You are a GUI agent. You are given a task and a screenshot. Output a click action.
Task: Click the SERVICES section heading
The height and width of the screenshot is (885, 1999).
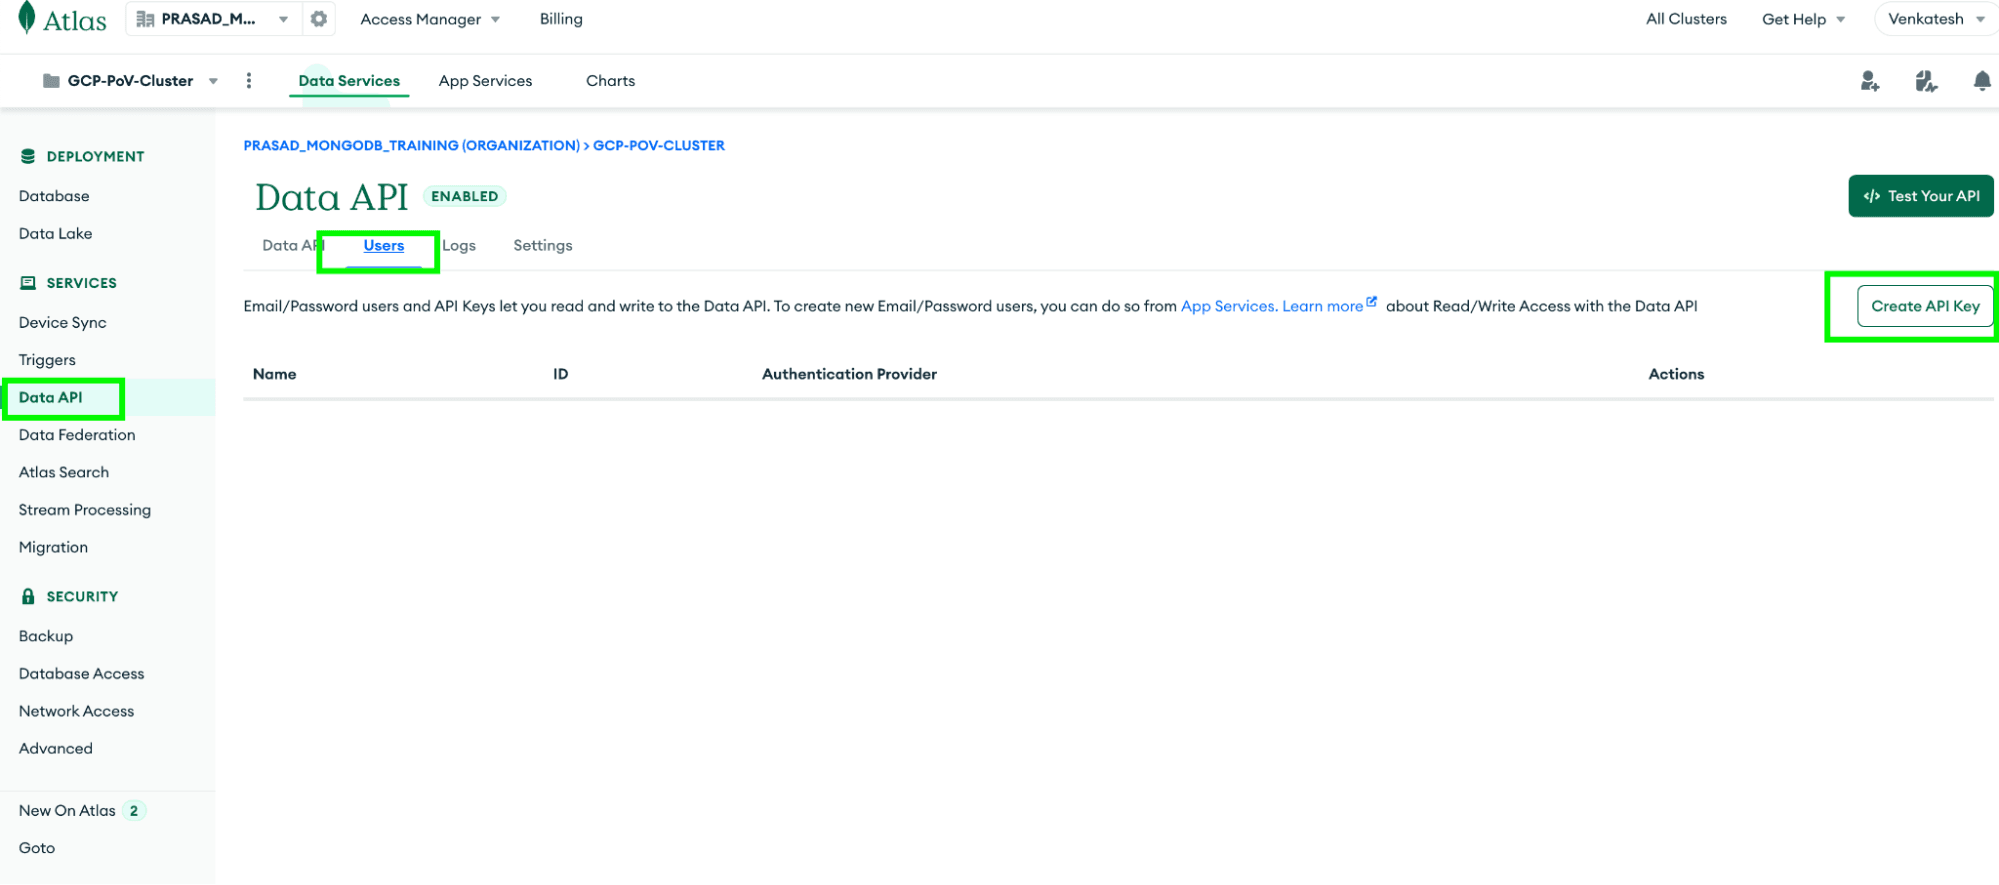(x=81, y=283)
